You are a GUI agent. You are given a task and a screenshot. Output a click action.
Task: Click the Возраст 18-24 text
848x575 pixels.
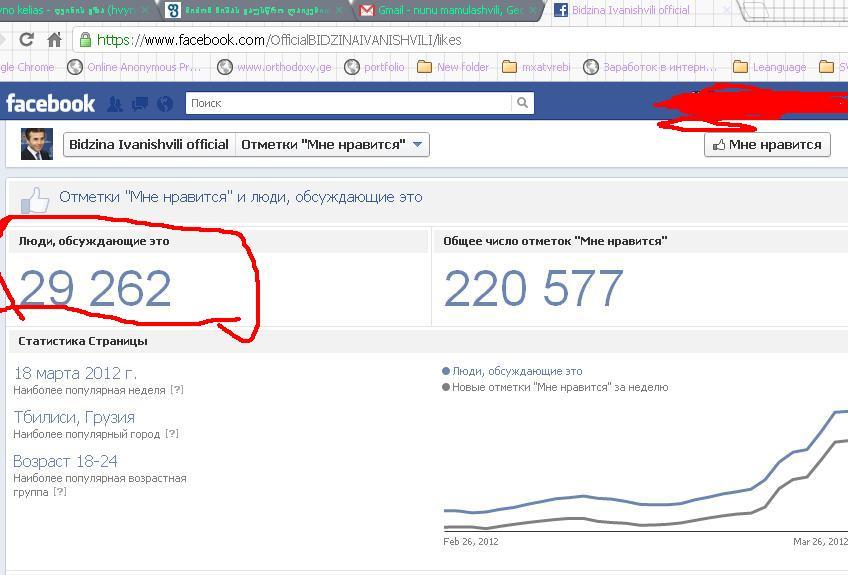[65, 461]
